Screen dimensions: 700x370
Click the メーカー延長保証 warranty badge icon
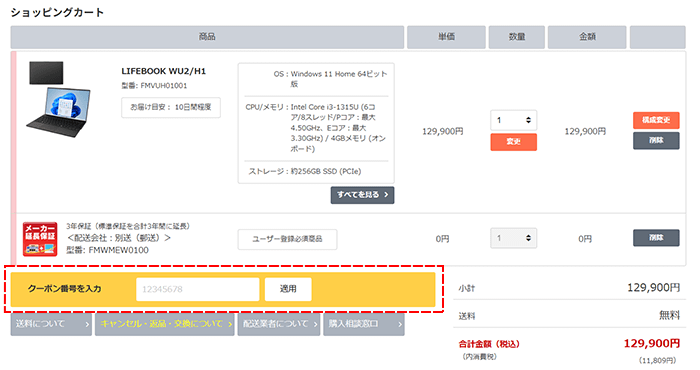[x=40, y=239]
